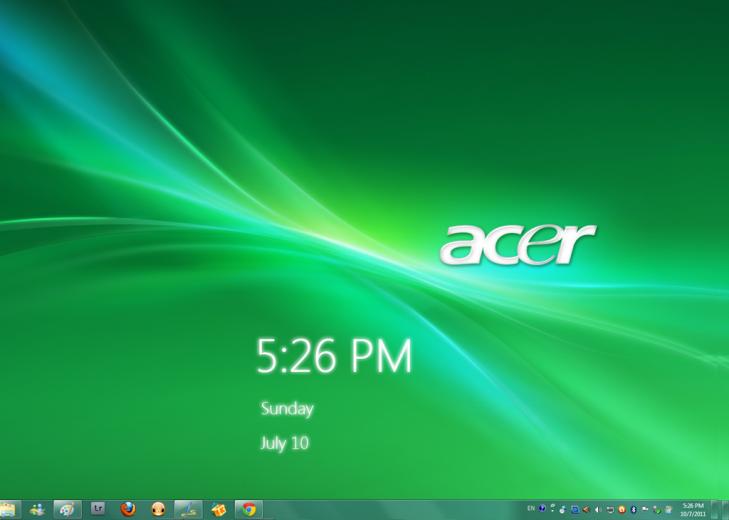This screenshot has height=520, width=729.
Task: Click the "Sunday" text on the desktop
Action: (x=287, y=409)
